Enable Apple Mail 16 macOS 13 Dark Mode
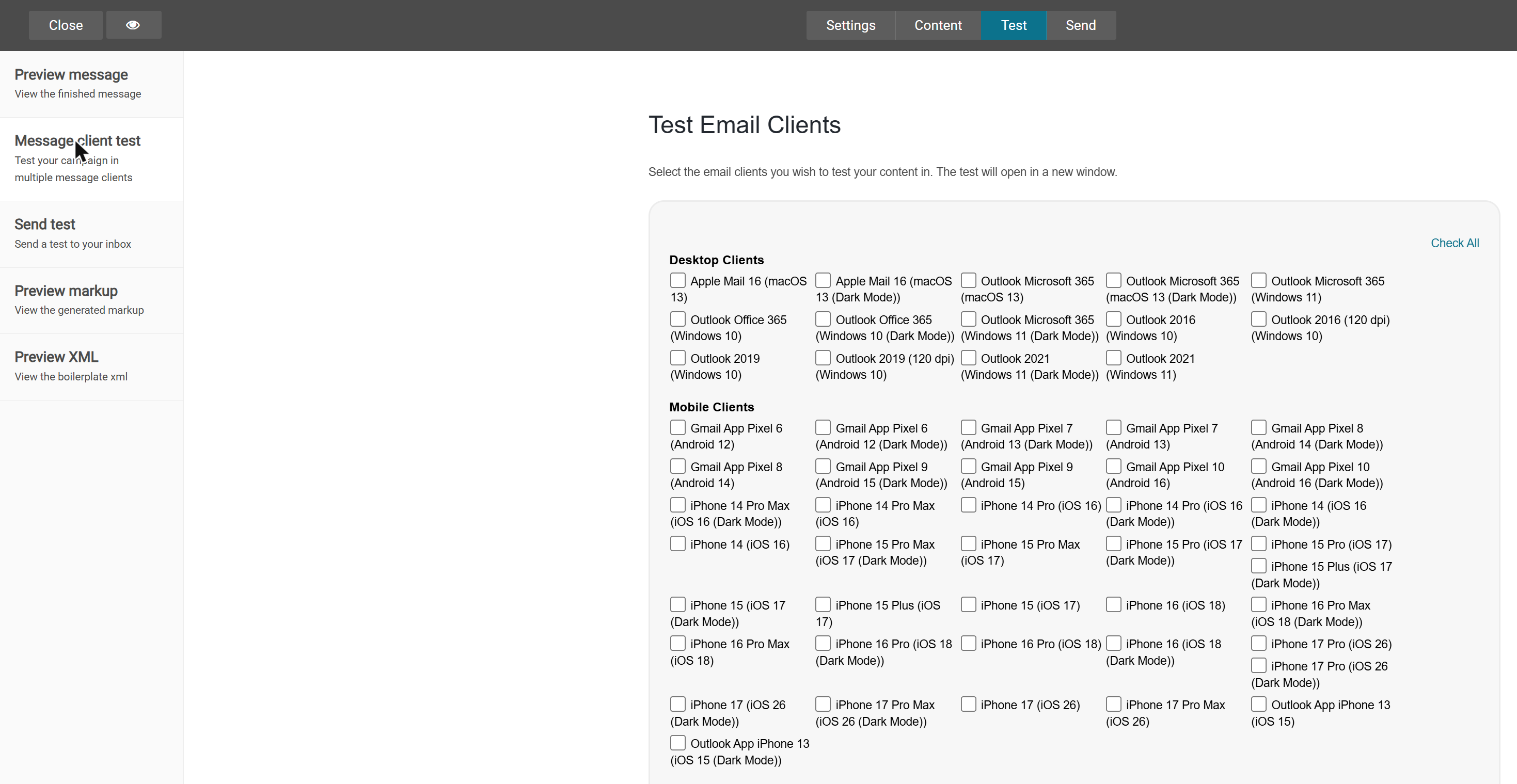Image resolution: width=1517 pixels, height=784 pixels. pyautogui.click(x=823, y=281)
